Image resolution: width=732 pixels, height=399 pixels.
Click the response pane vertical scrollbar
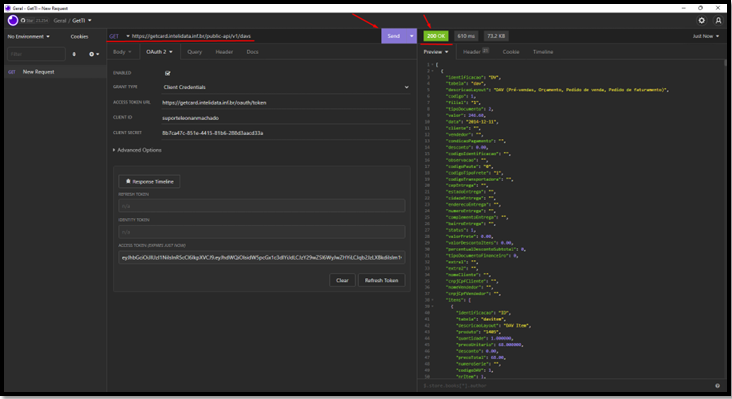click(x=725, y=63)
